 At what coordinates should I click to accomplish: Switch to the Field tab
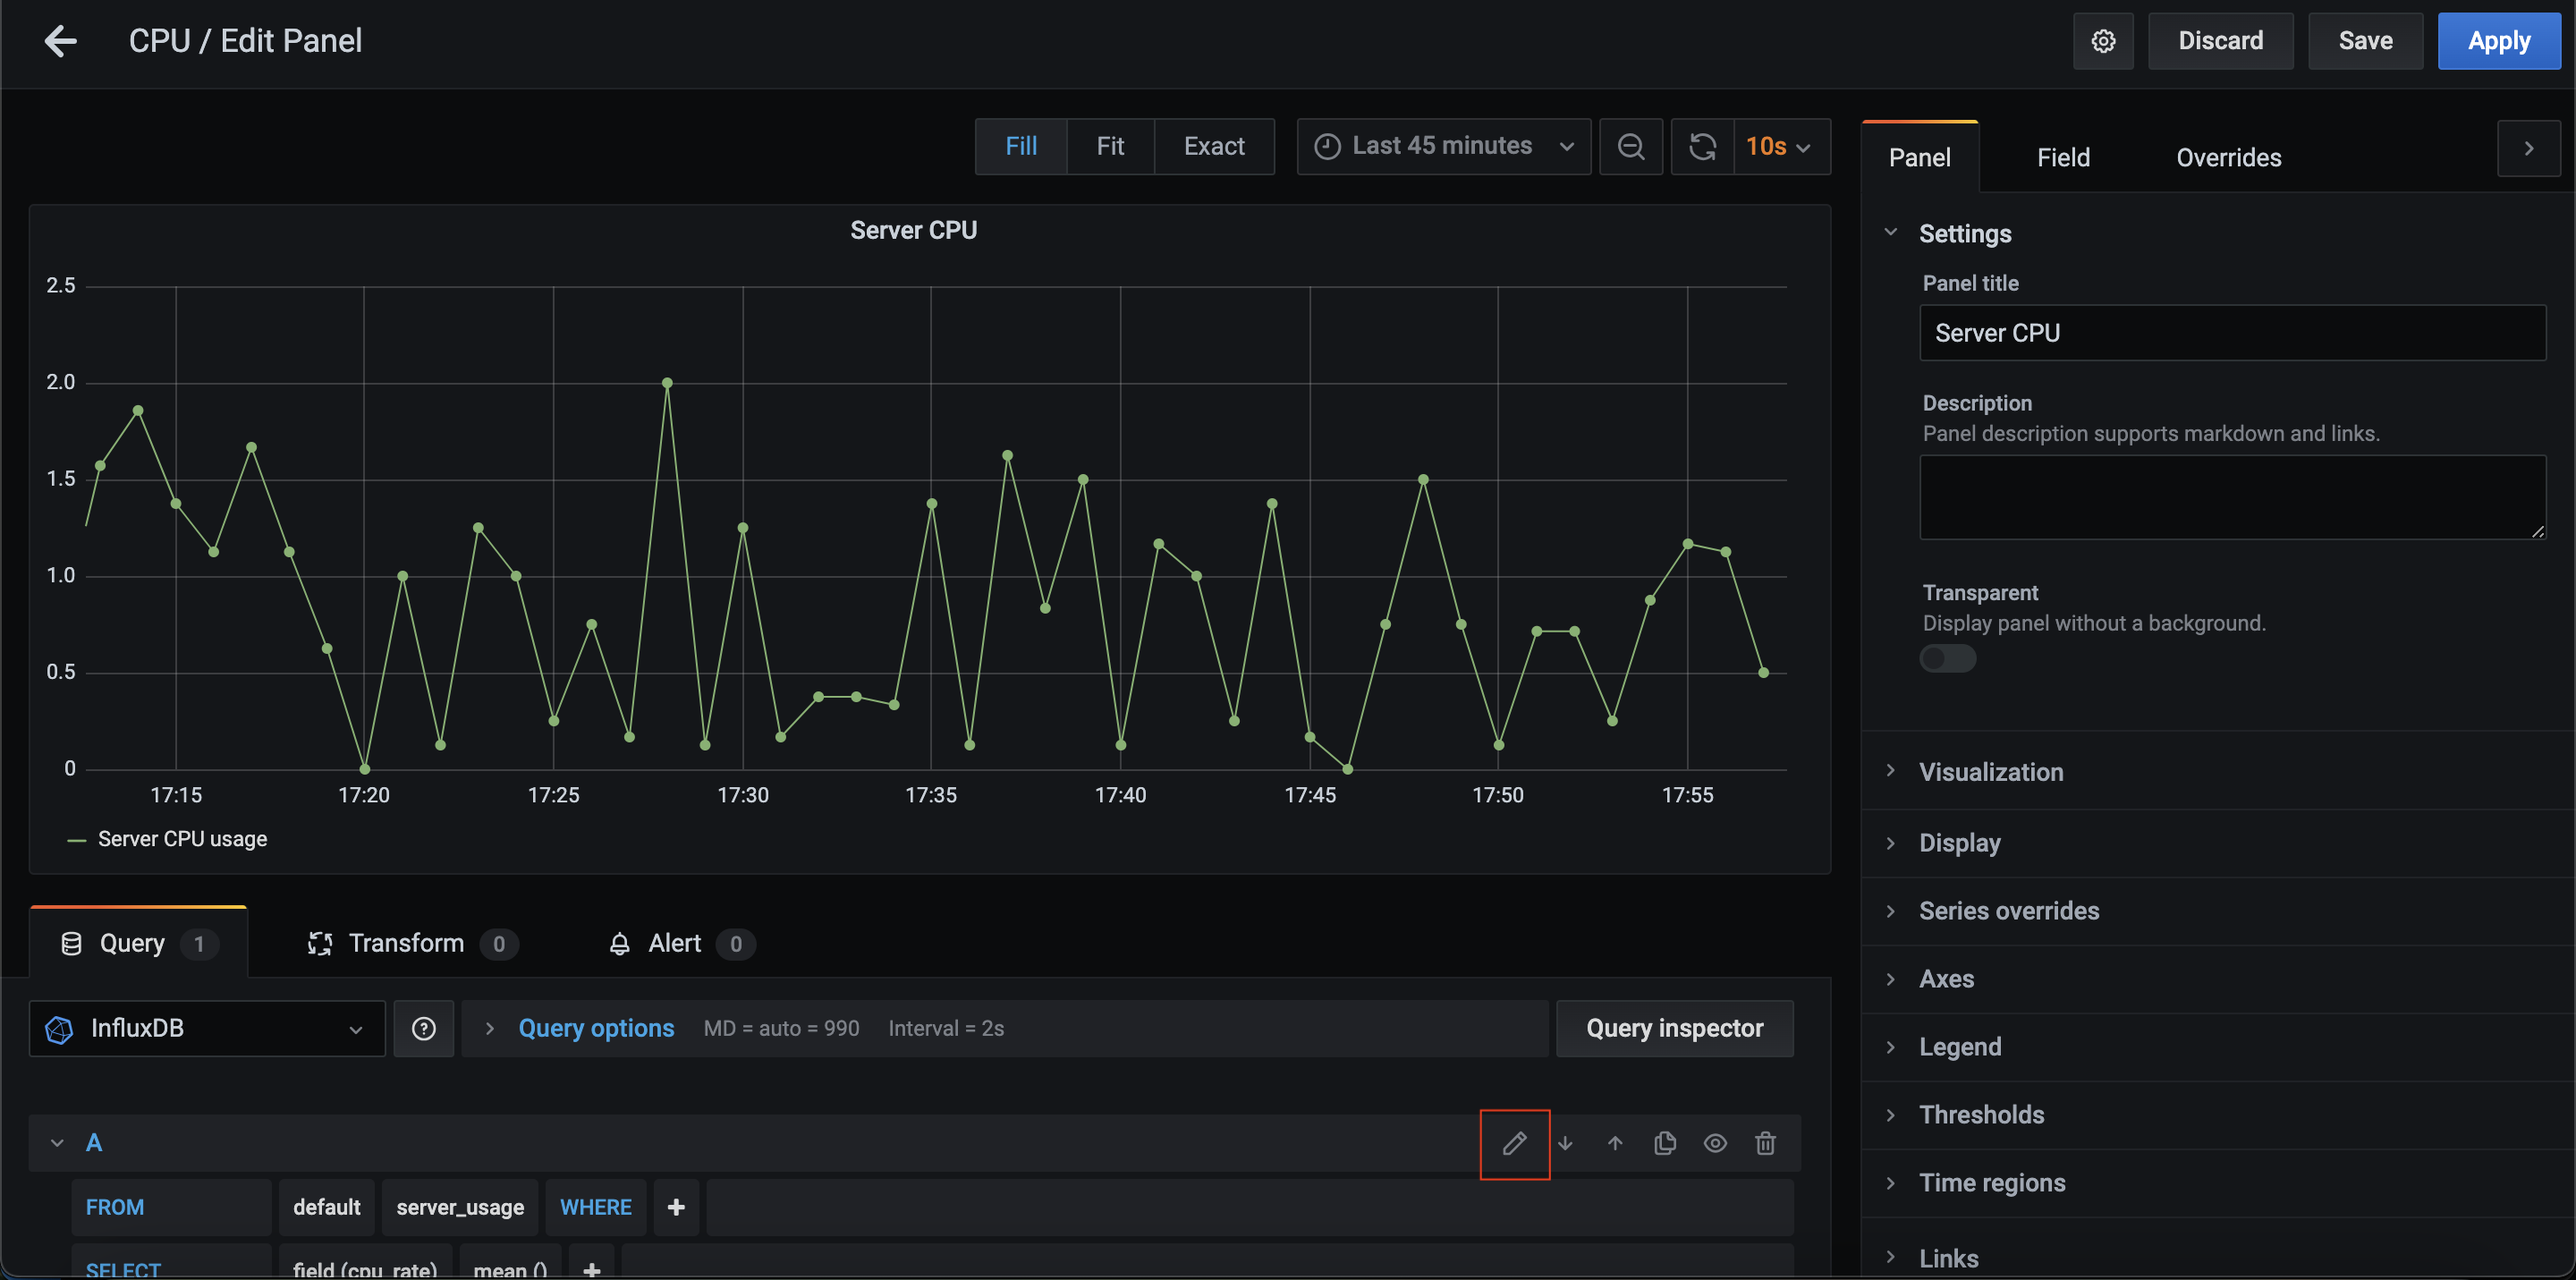(2063, 158)
